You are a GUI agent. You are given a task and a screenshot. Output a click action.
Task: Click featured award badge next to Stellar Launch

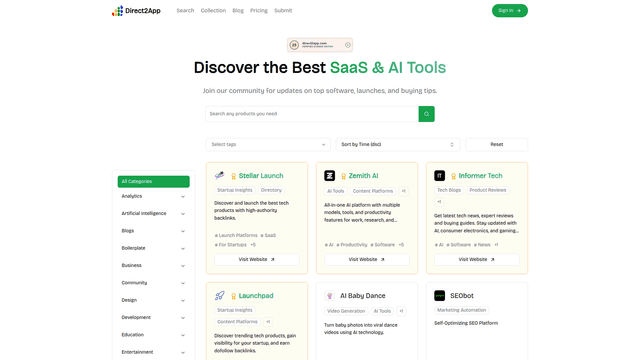point(233,176)
